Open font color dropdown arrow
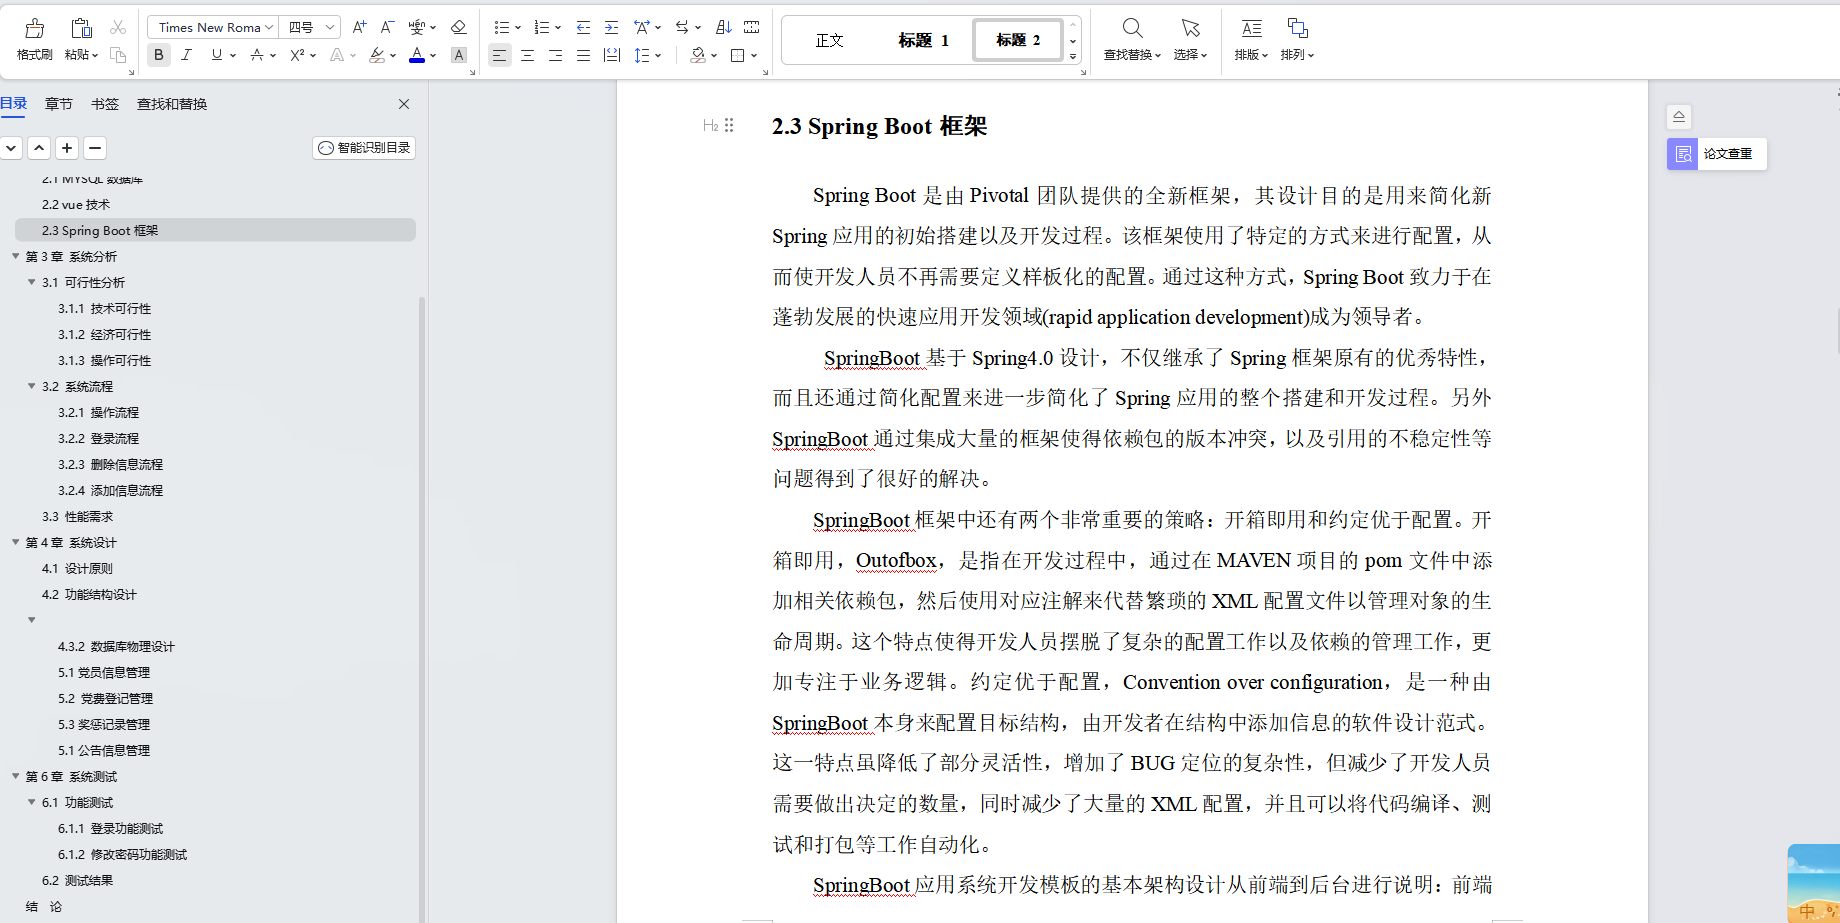This screenshot has width=1840, height=923. tap(433, 56)
